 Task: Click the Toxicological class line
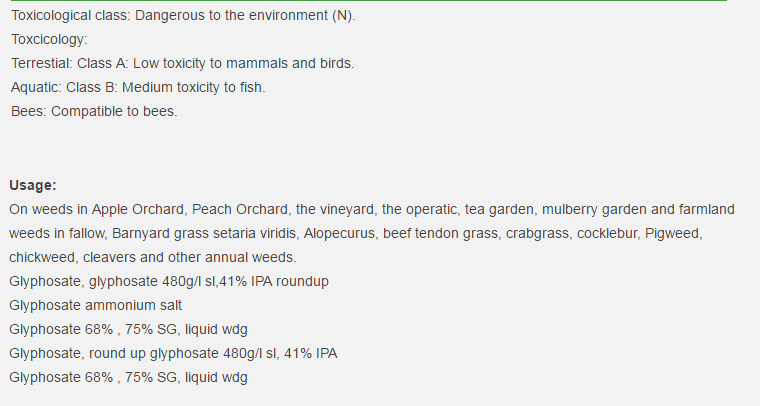pos(183,16)
